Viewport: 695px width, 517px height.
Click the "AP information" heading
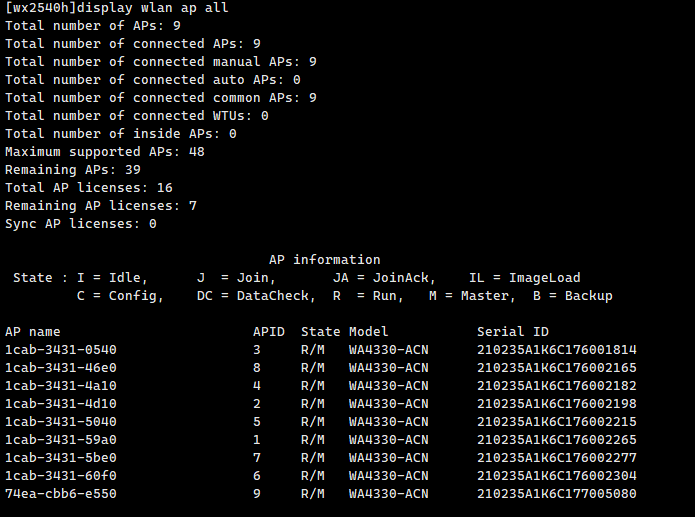(x=325, y=260)
